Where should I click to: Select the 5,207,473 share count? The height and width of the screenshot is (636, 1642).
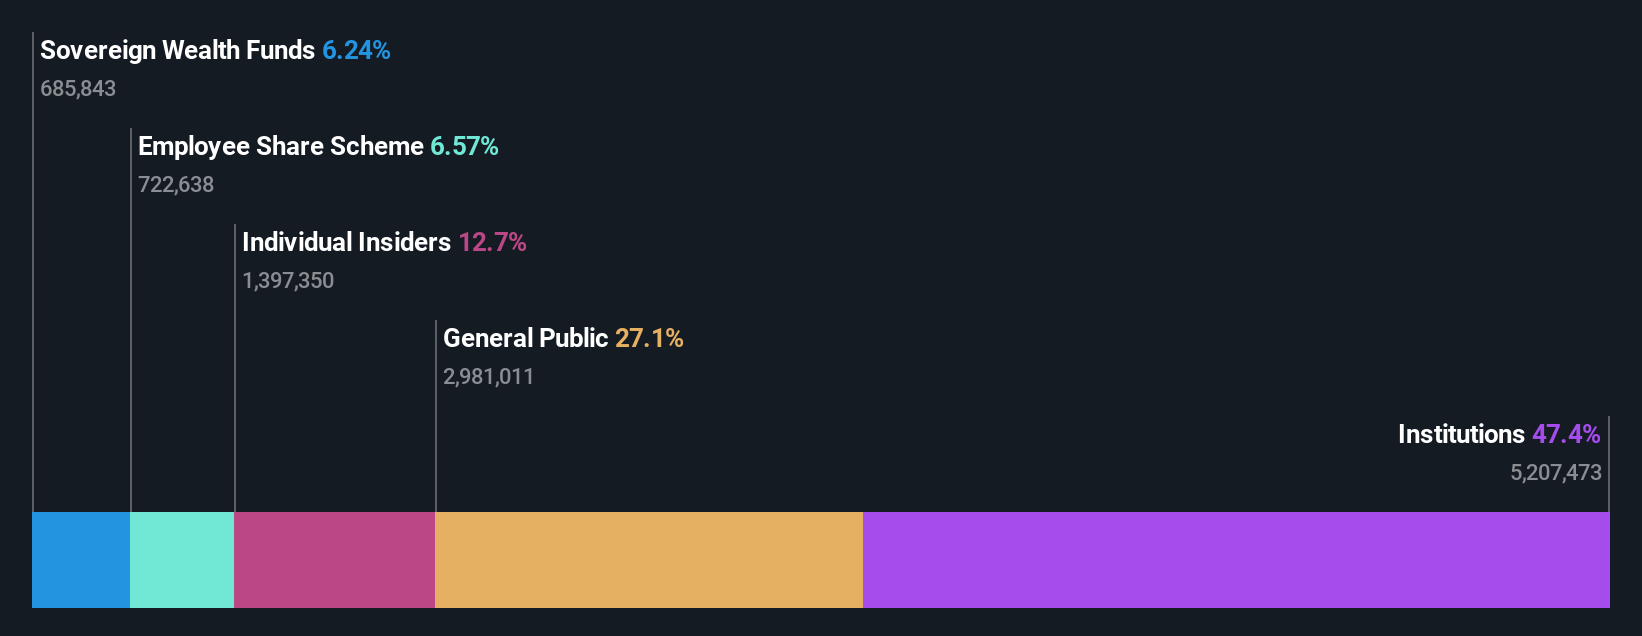1556,472
